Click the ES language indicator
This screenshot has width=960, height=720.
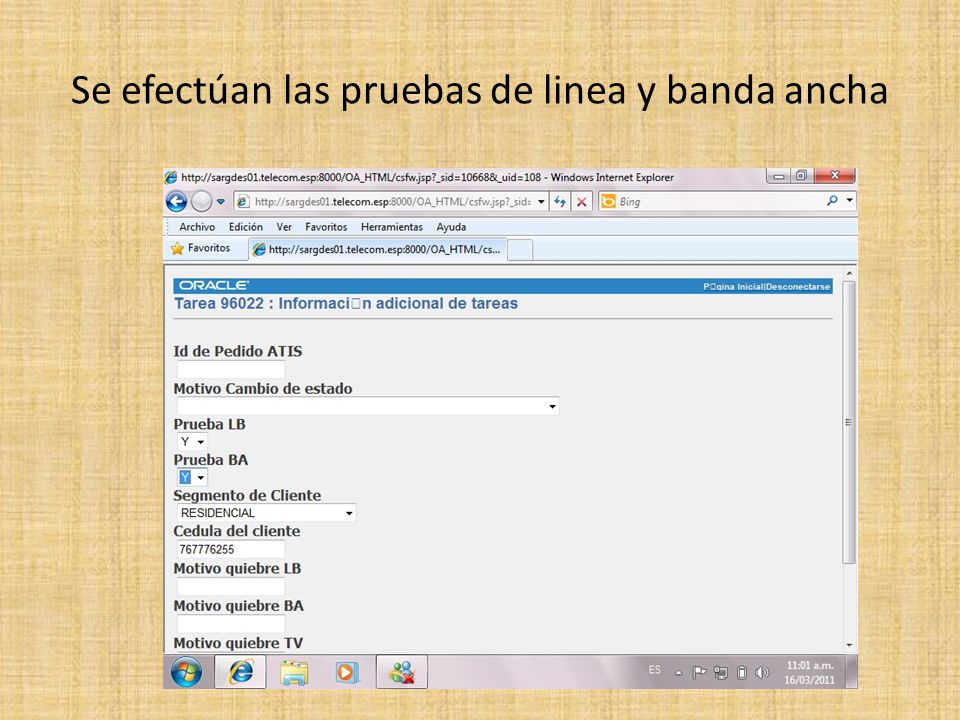point(654,670)
